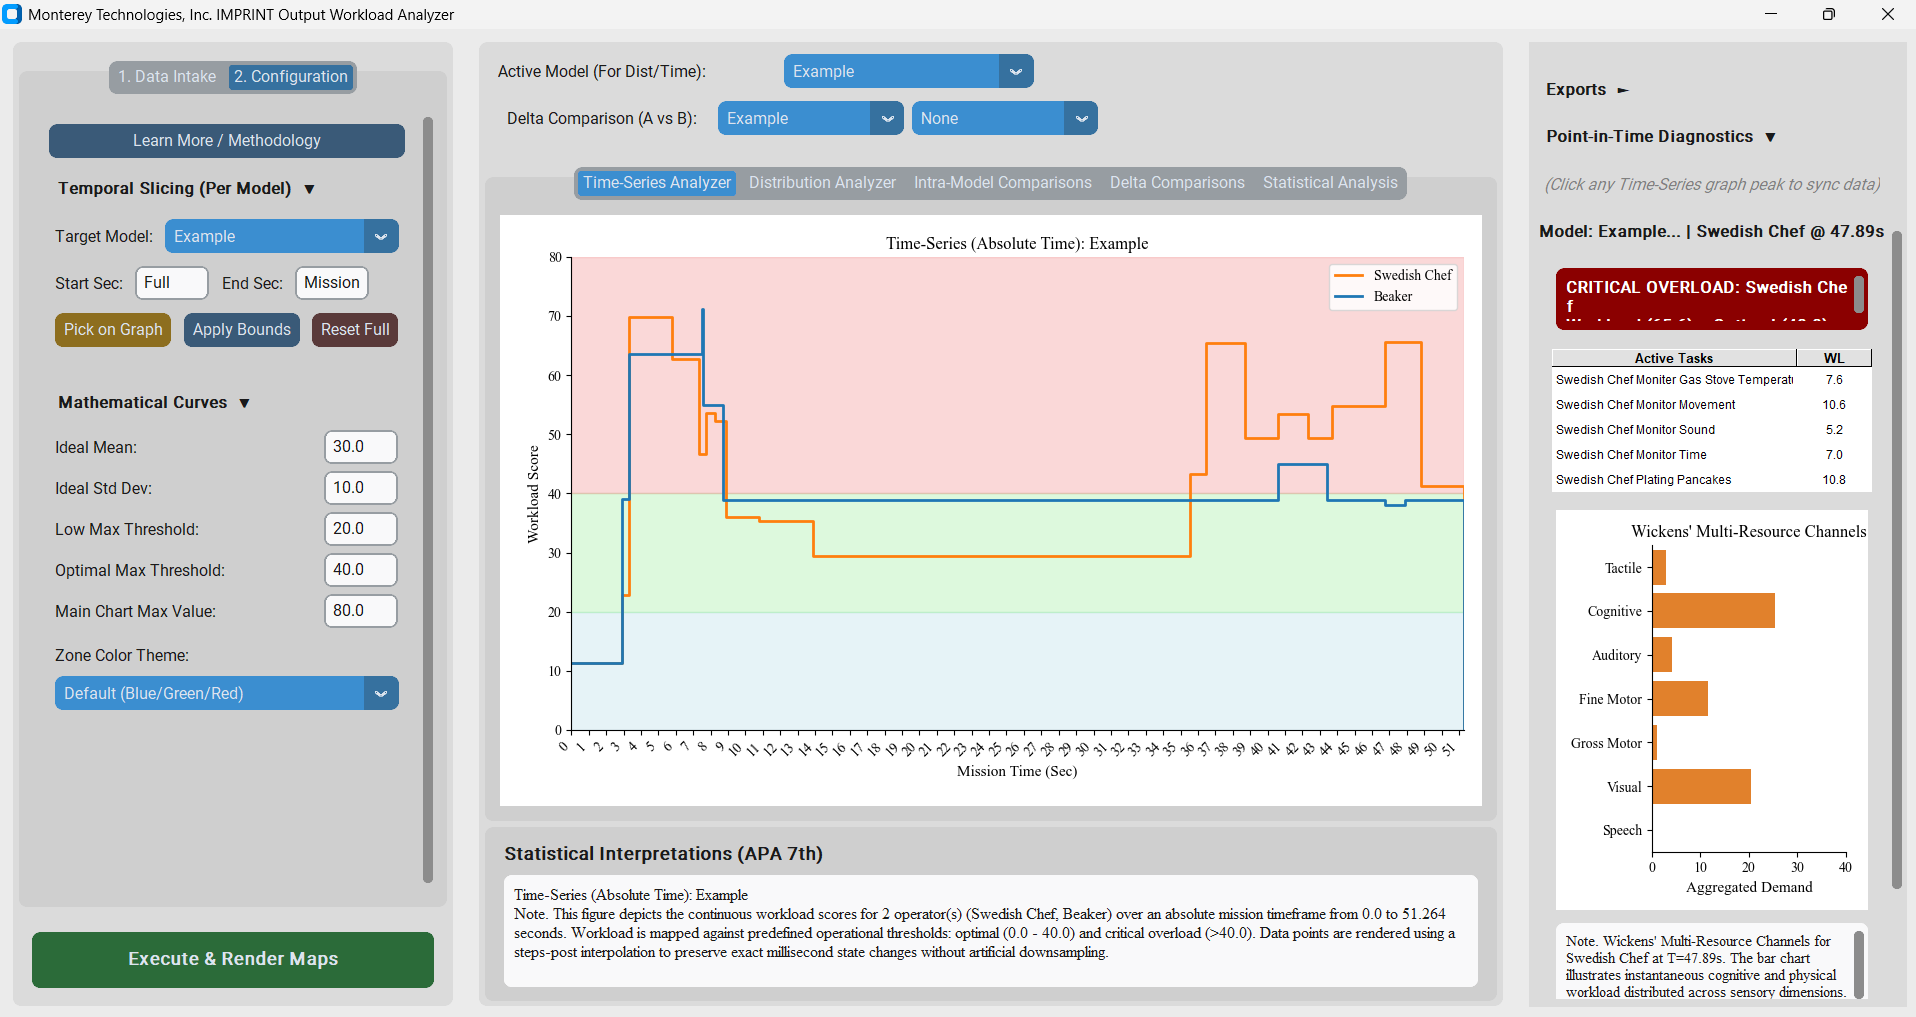Click Beaker legend entry
The height and width of the screenshot is (1017, 1916).
(1374, 296)
